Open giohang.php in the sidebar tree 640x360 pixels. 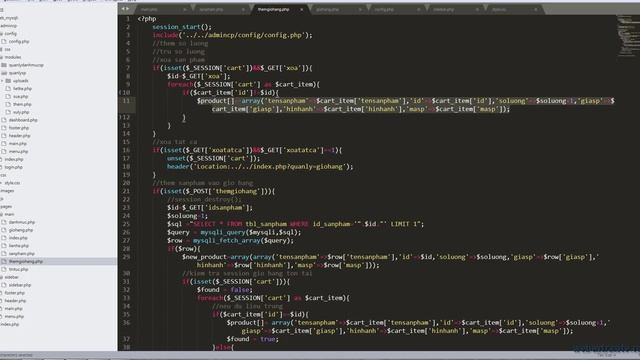[21, 230]
